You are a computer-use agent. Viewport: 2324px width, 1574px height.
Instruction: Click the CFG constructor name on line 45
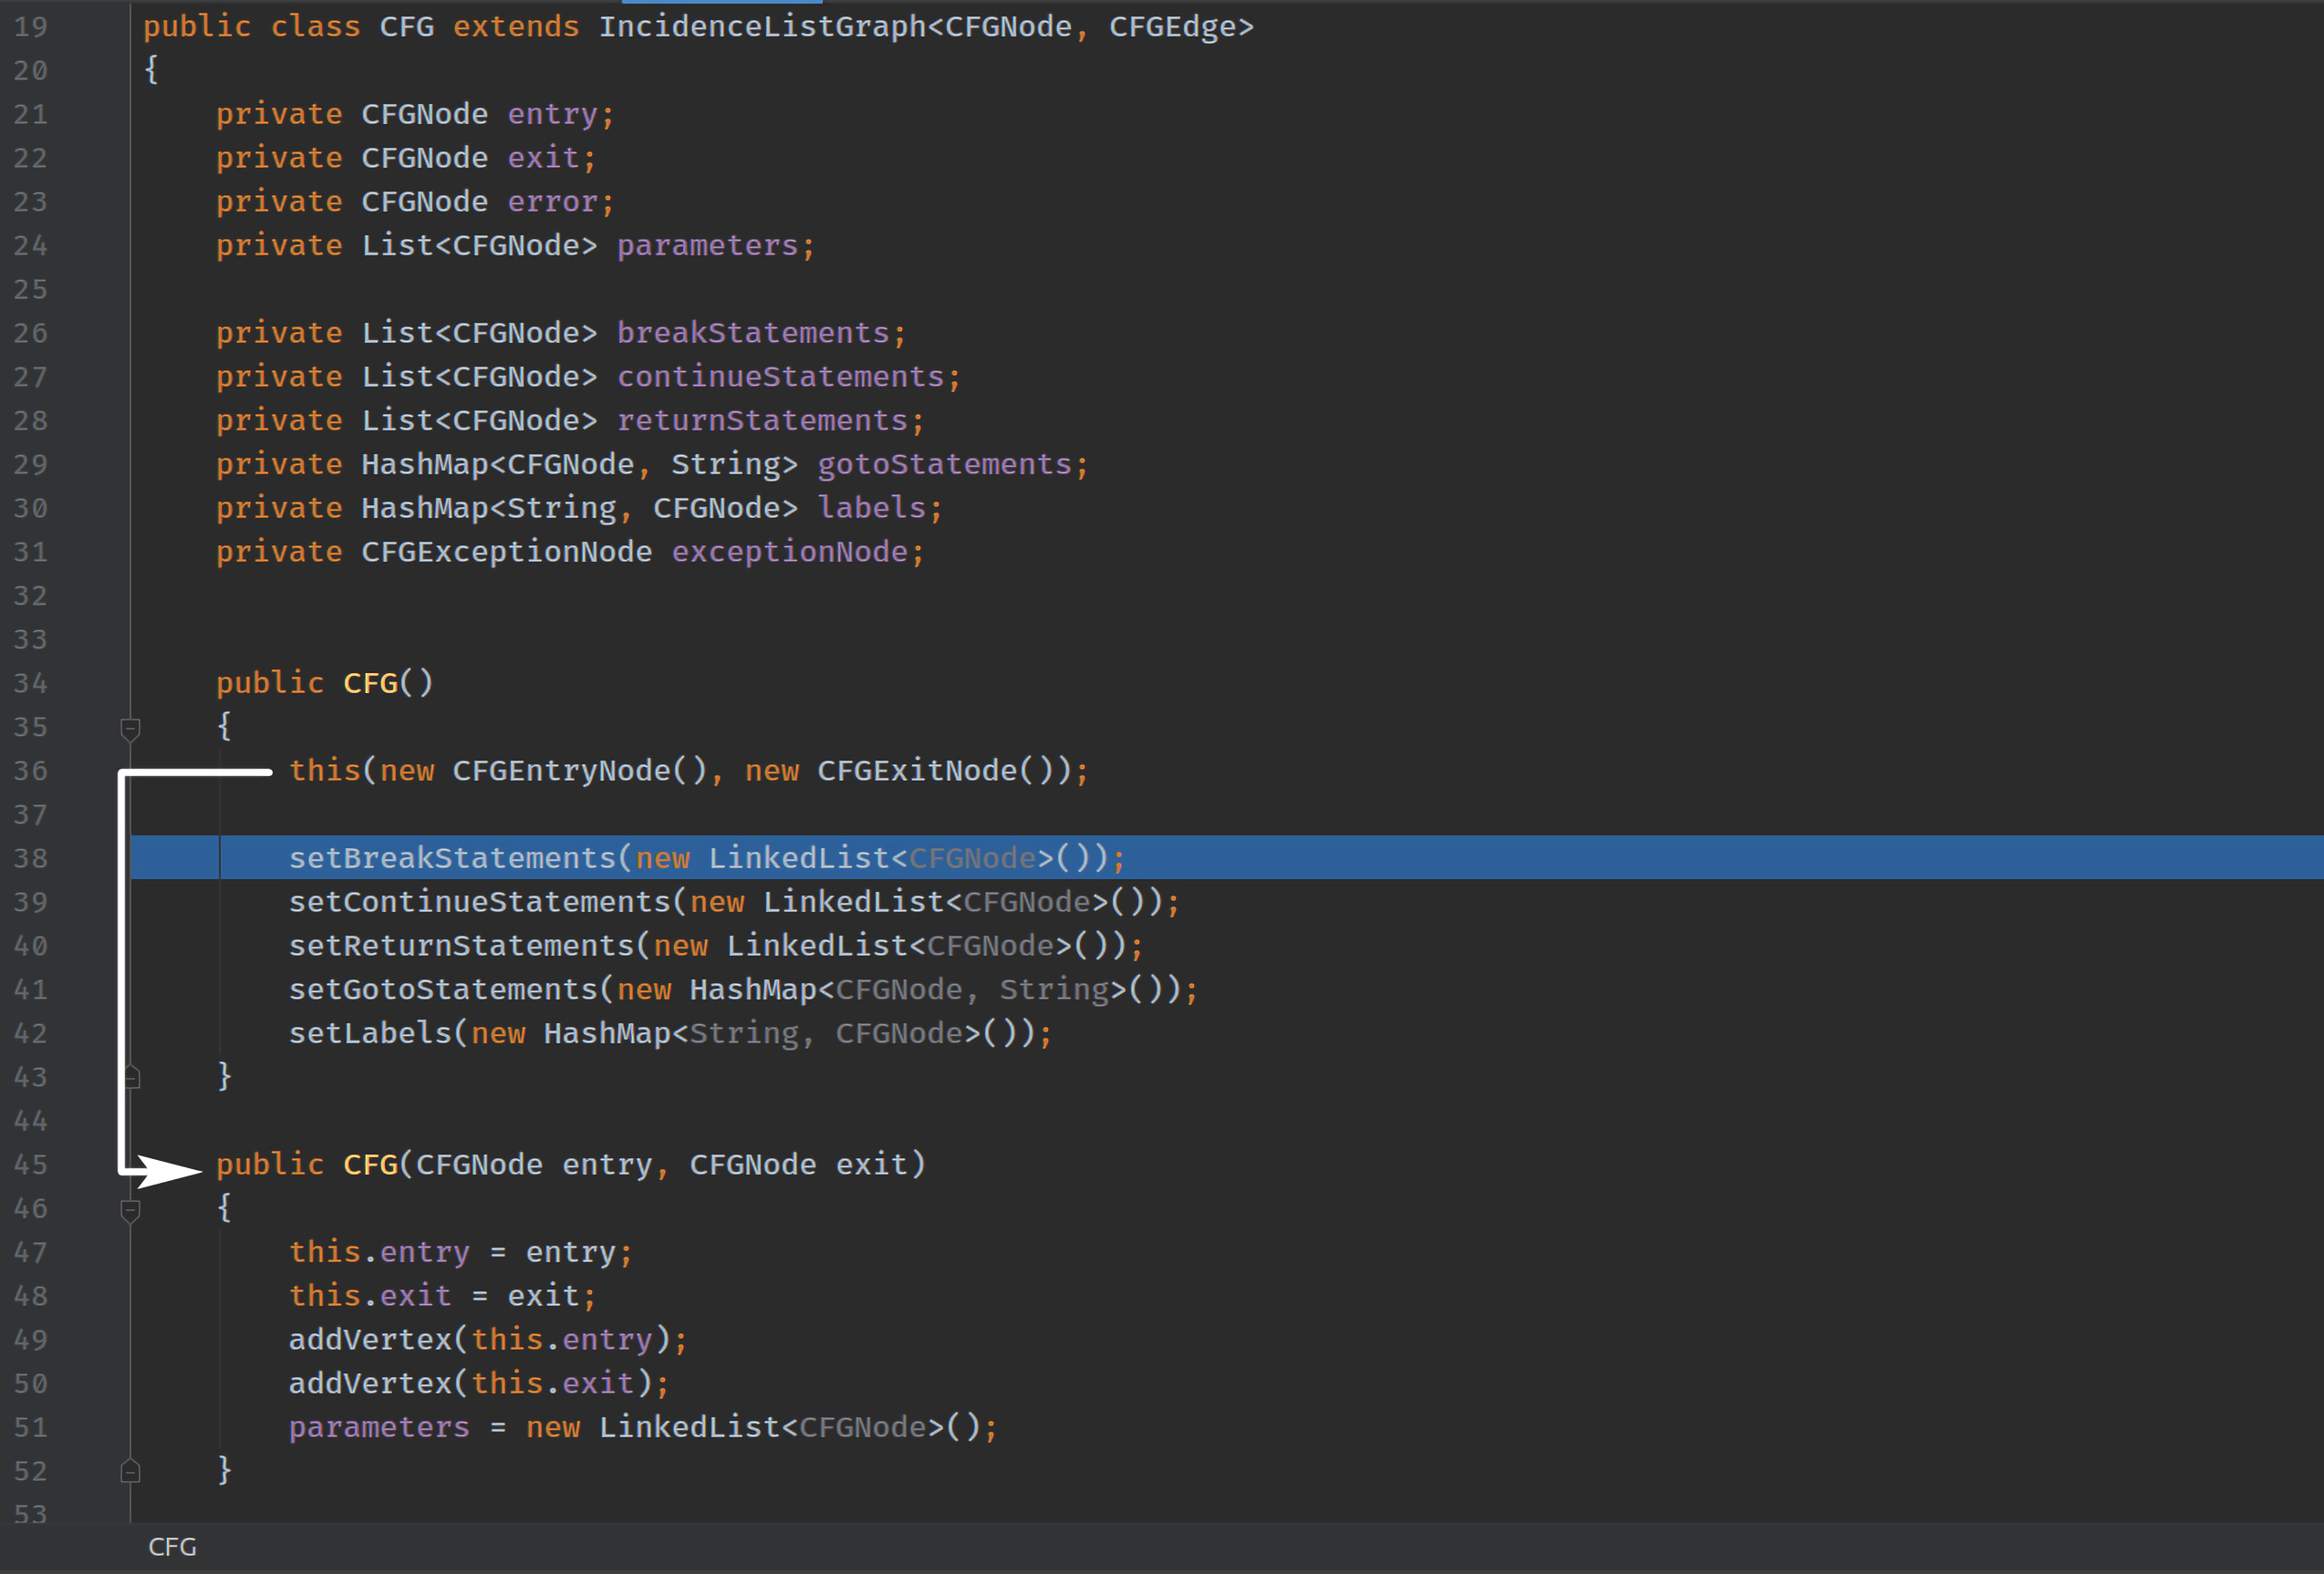pyautogui.click(x=370, y=1165)
